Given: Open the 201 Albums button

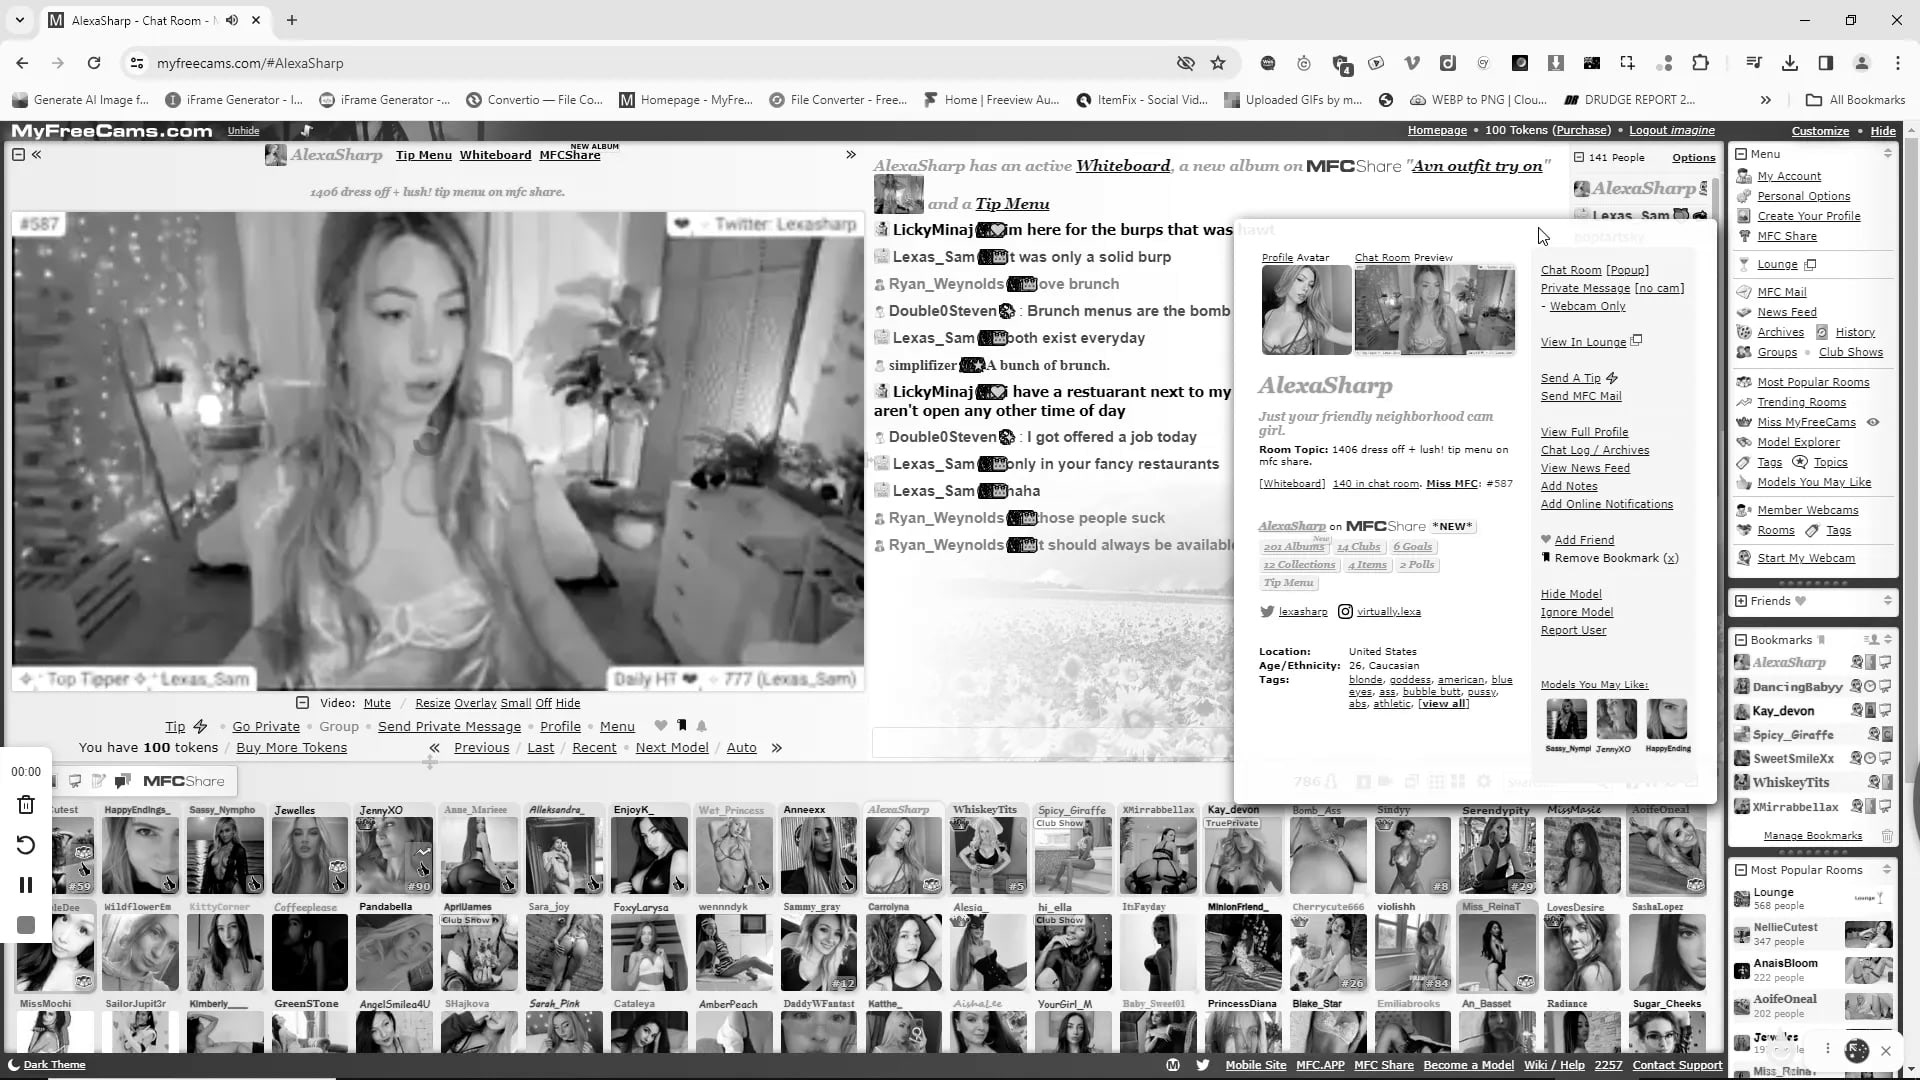Looking at the screenshot, I should [1294, 547].
